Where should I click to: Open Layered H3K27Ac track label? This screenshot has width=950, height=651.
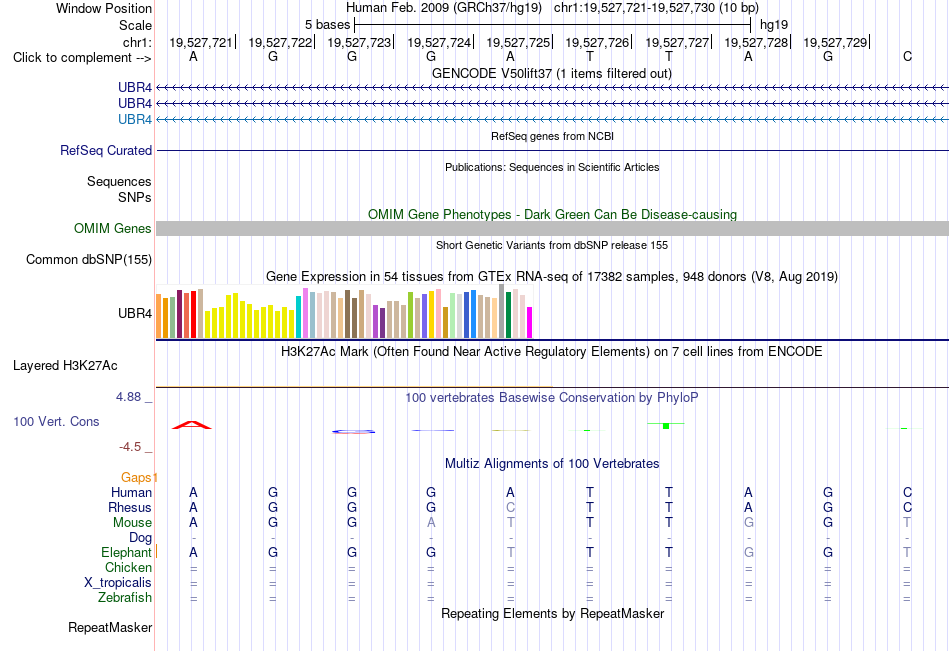tap(65, 366)
